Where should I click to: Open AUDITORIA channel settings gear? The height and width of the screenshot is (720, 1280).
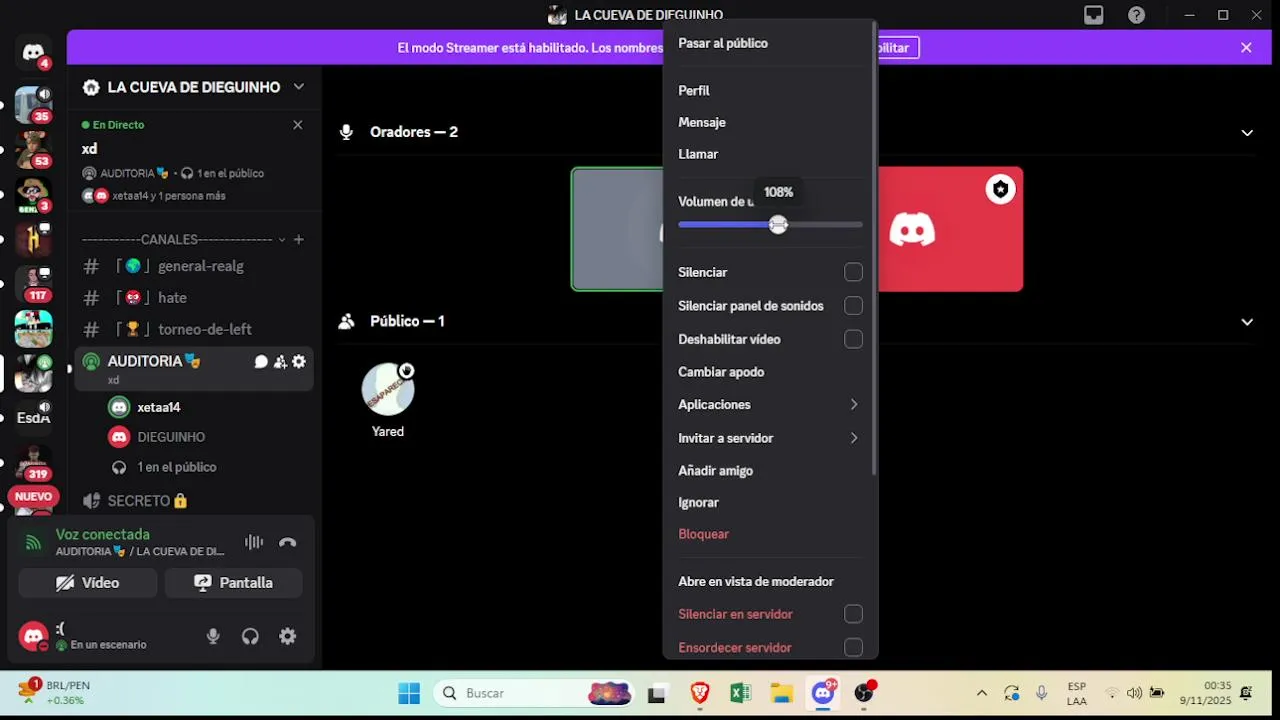pos(299,362)
